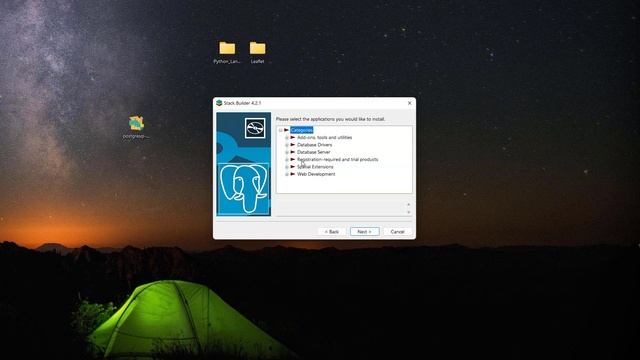Expand Registration-required and trial products
This screenshot has width=640, height=360.
[x=287, y=160]
